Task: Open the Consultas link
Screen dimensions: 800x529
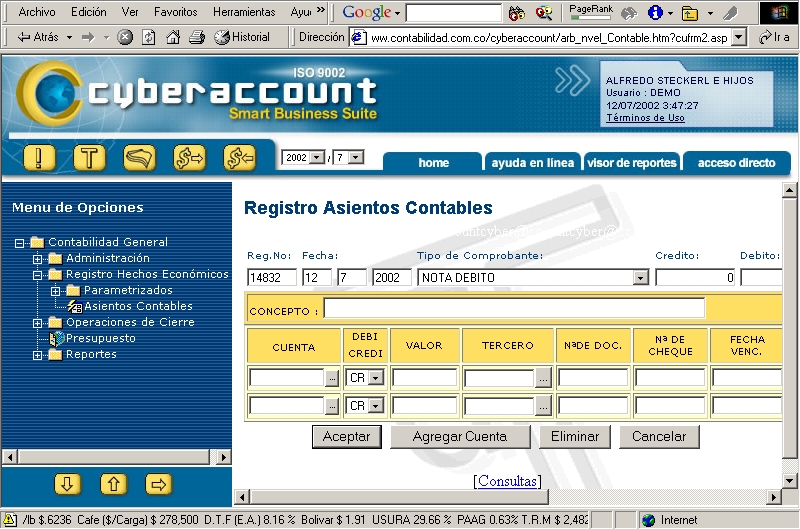Action: coord(507,481)
